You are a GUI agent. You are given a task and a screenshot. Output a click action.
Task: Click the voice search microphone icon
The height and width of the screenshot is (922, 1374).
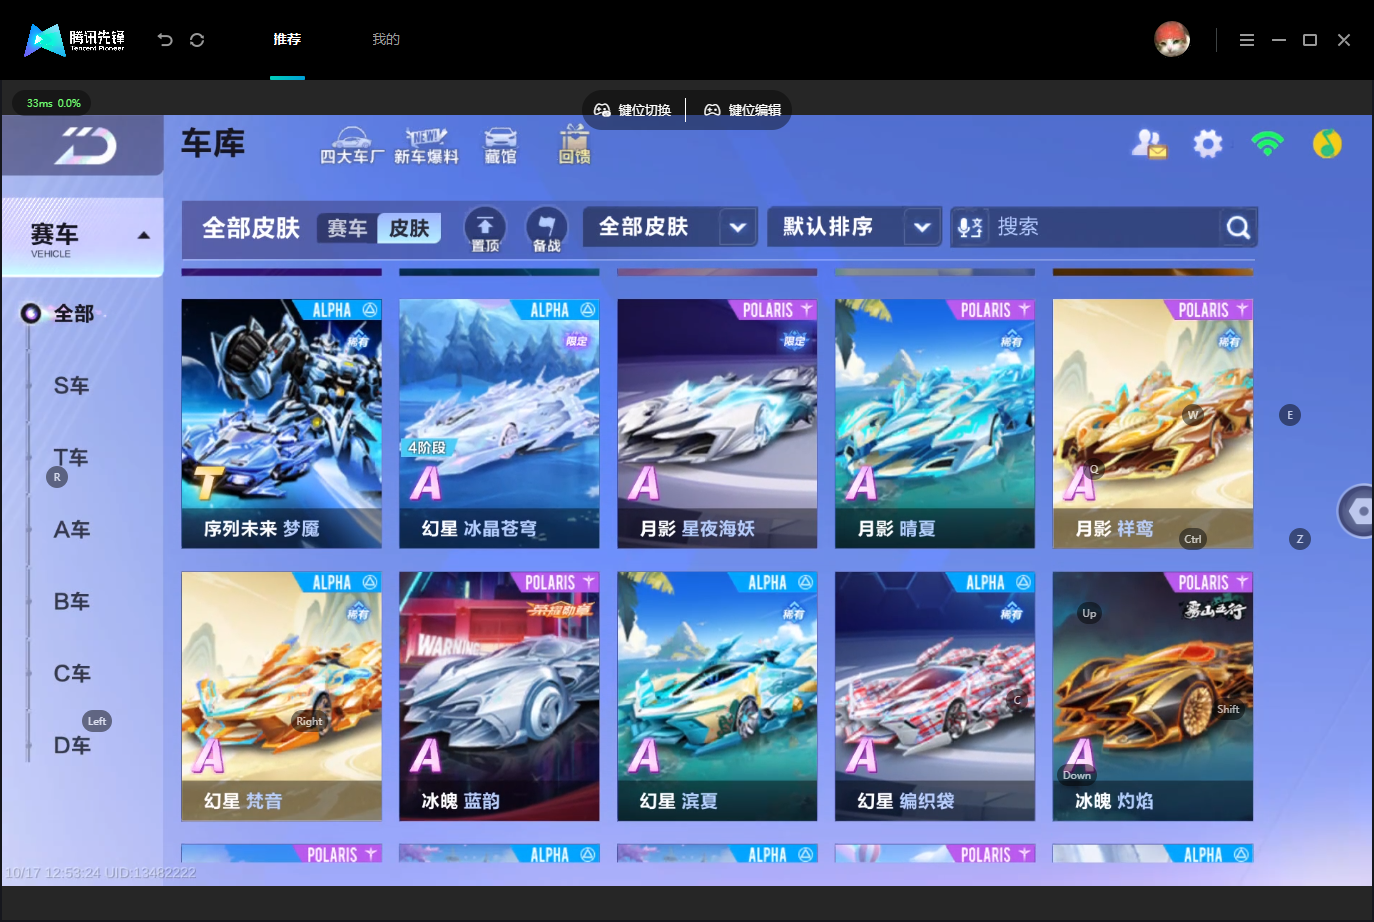(x=970, y=227)
